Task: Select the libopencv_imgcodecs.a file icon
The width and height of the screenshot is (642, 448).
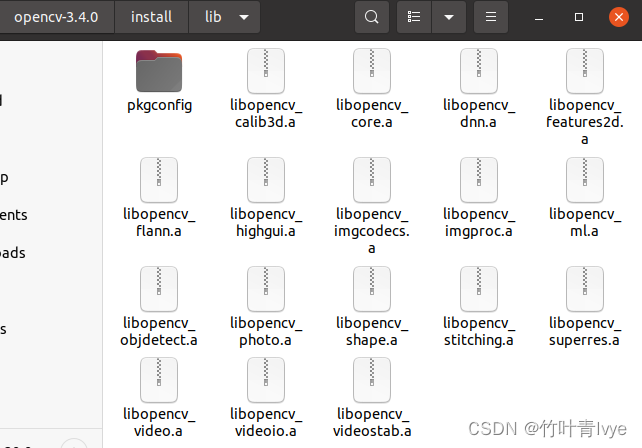Action: 372,180
